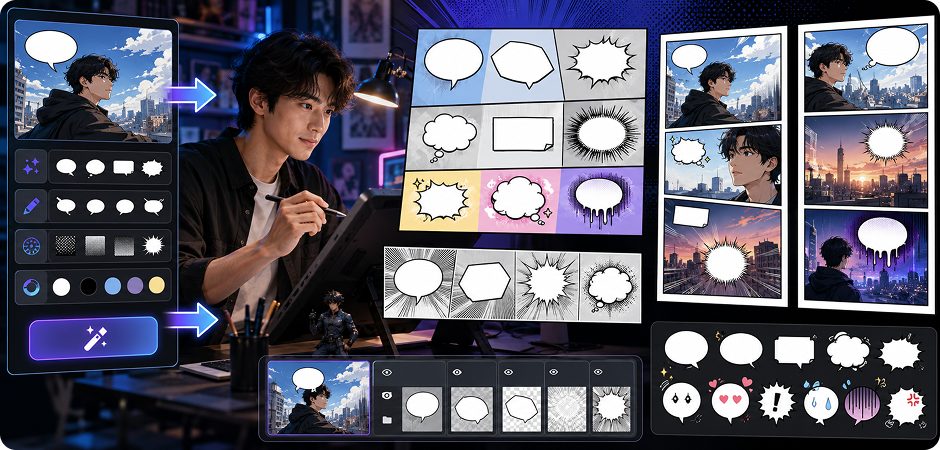Image resolution: width=940 pixels, height=450 pixels.
Task: Pick the heart-eyes bubble sticker
Action: (x=730, y=401)
